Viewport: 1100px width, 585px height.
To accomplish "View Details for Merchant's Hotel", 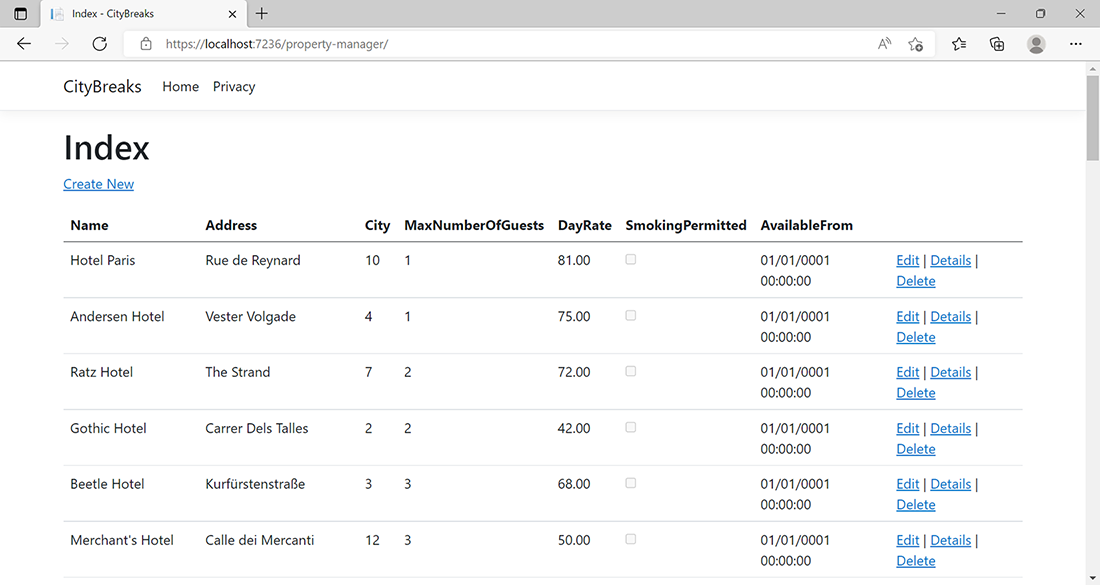I will 951,540.
